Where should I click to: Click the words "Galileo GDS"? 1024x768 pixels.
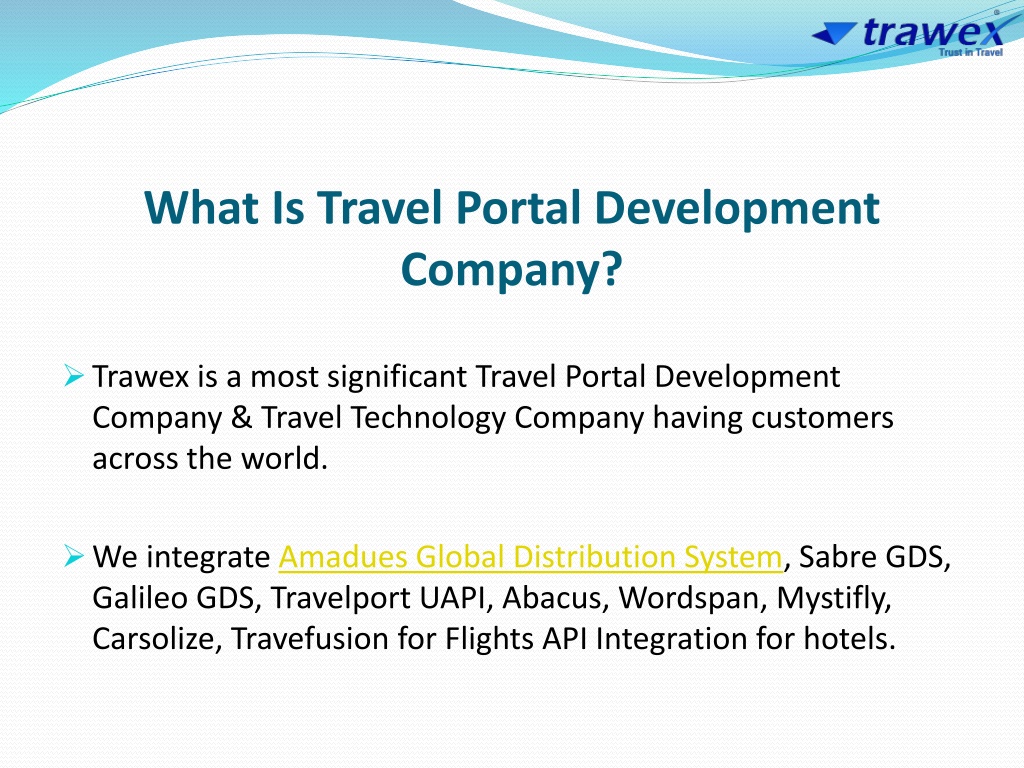click(173, 598)
